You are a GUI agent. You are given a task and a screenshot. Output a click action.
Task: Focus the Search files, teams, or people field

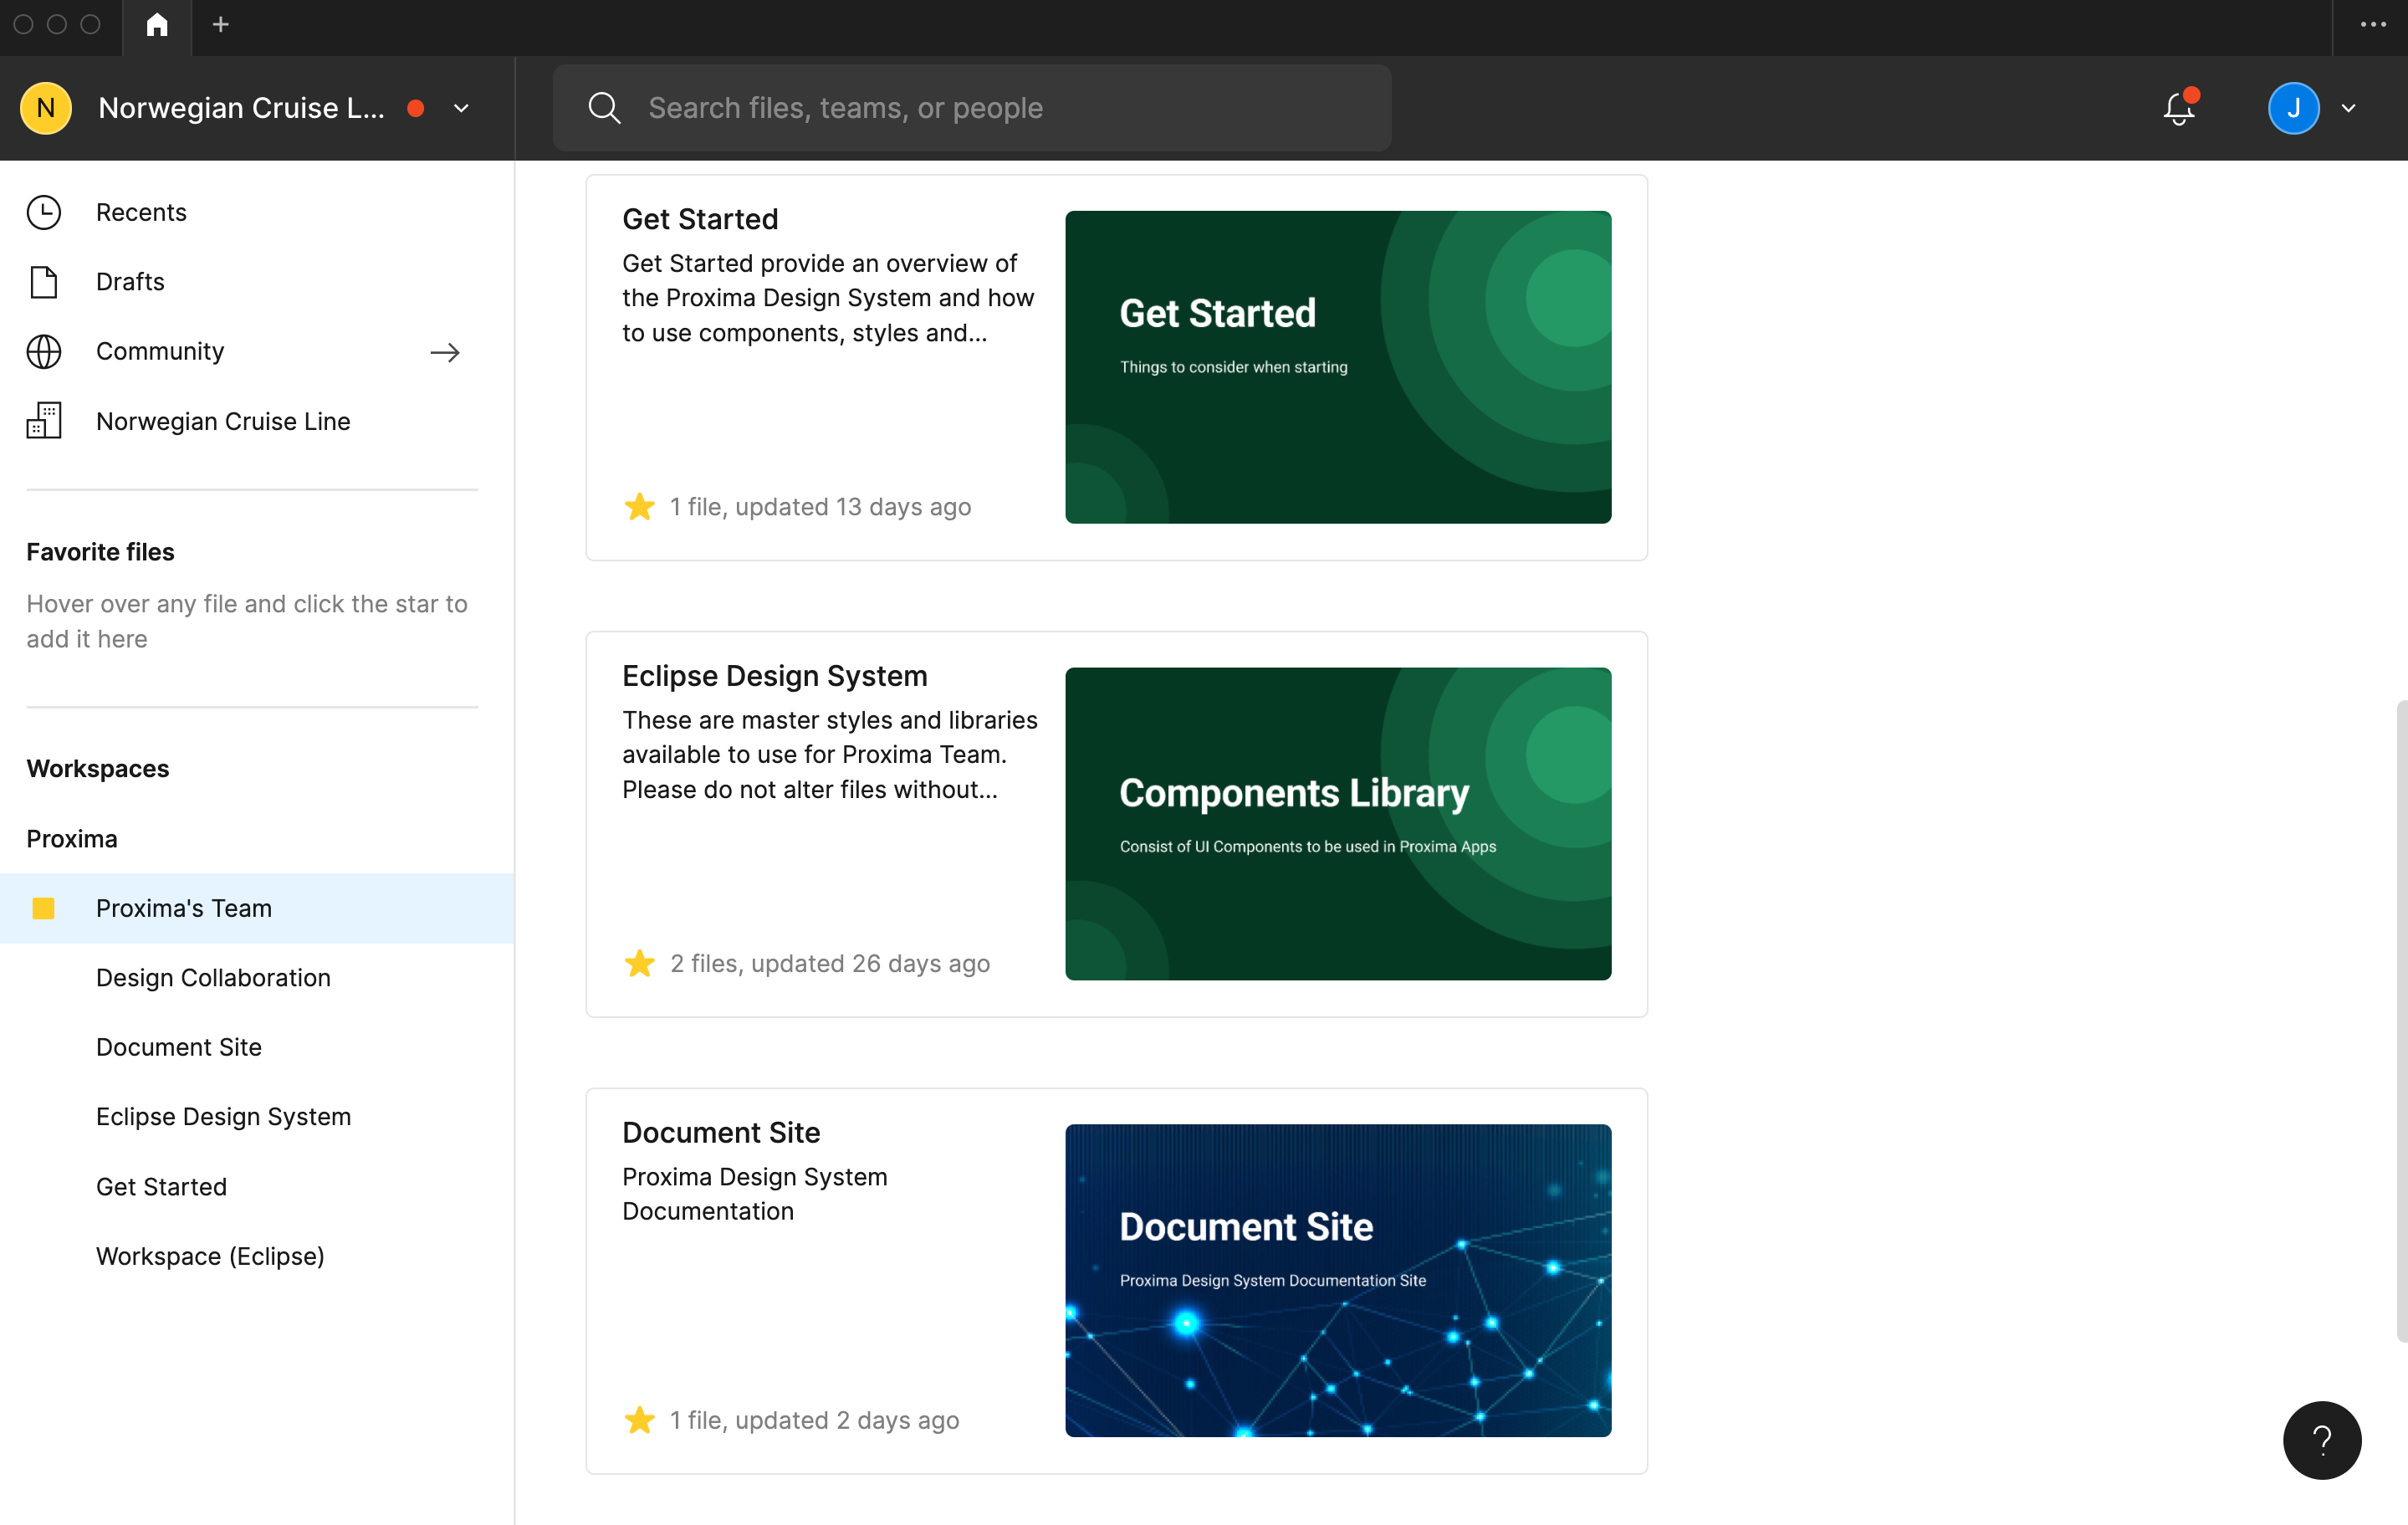pyautogui.click(x=972, y=108)
